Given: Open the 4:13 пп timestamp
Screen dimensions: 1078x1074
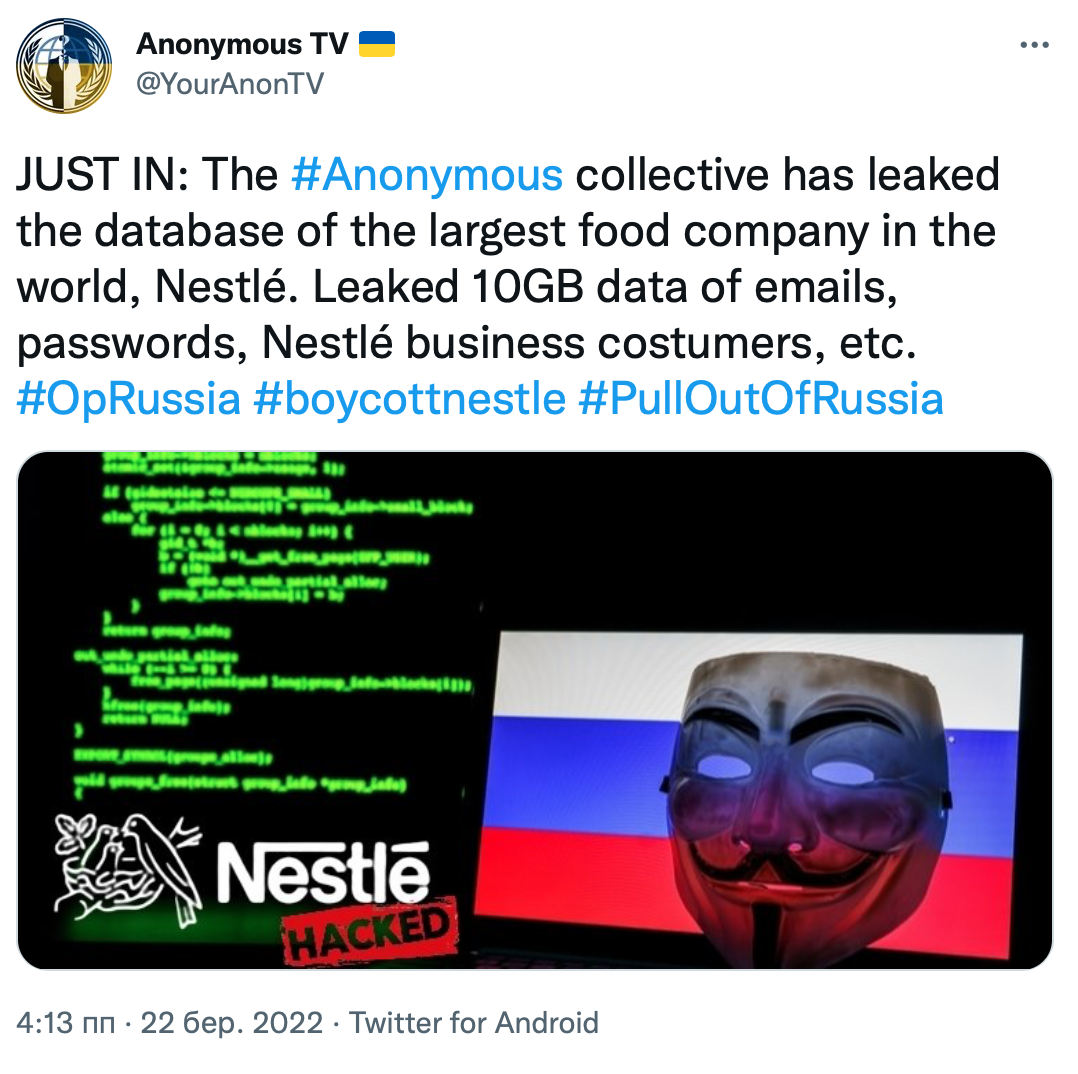Looking at the screenshot, I should [x=66, y=1024].
